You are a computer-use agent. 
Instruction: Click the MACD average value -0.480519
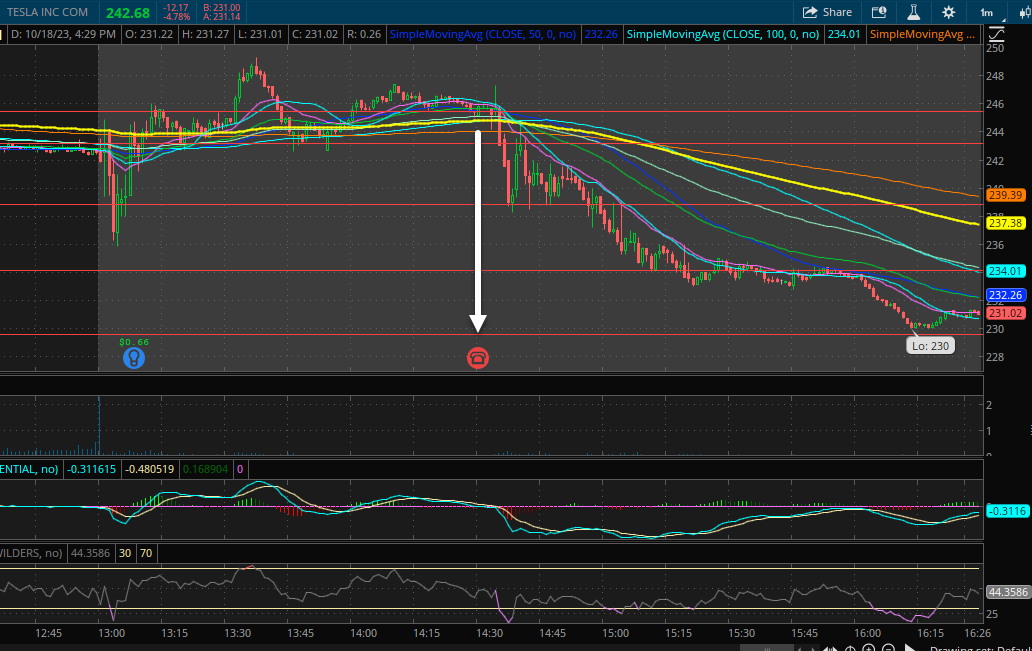pyautogui.click(x=149, y=469)
